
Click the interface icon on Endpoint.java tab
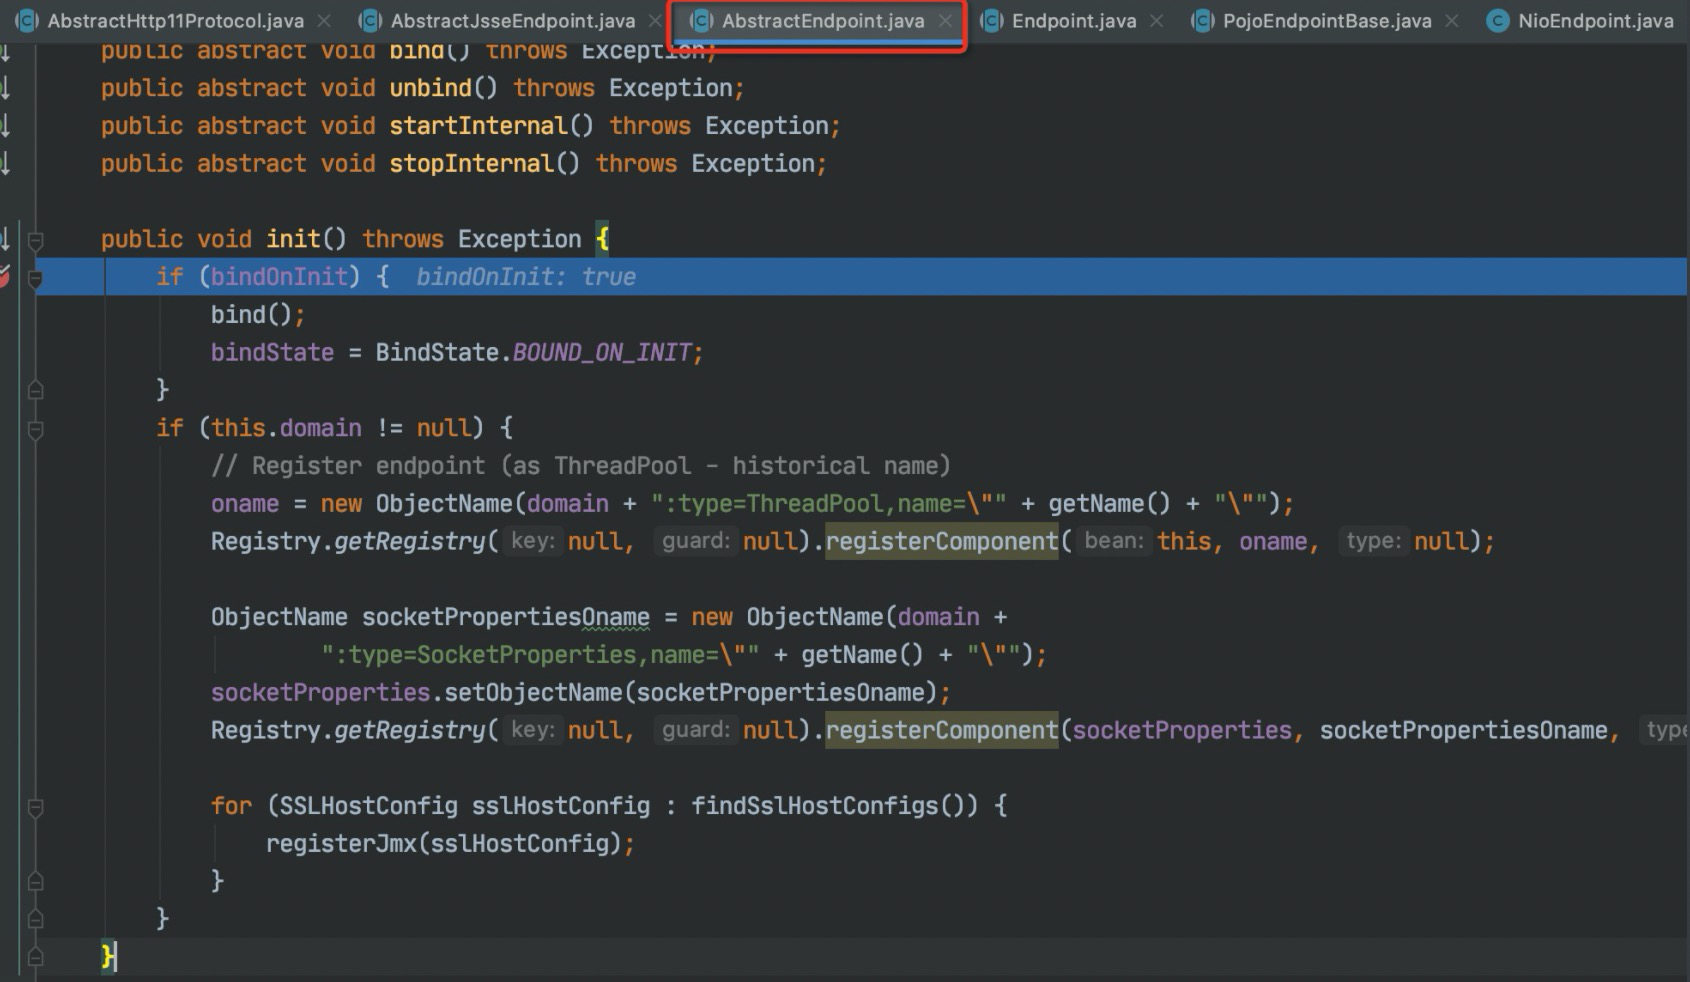(992, 20)
